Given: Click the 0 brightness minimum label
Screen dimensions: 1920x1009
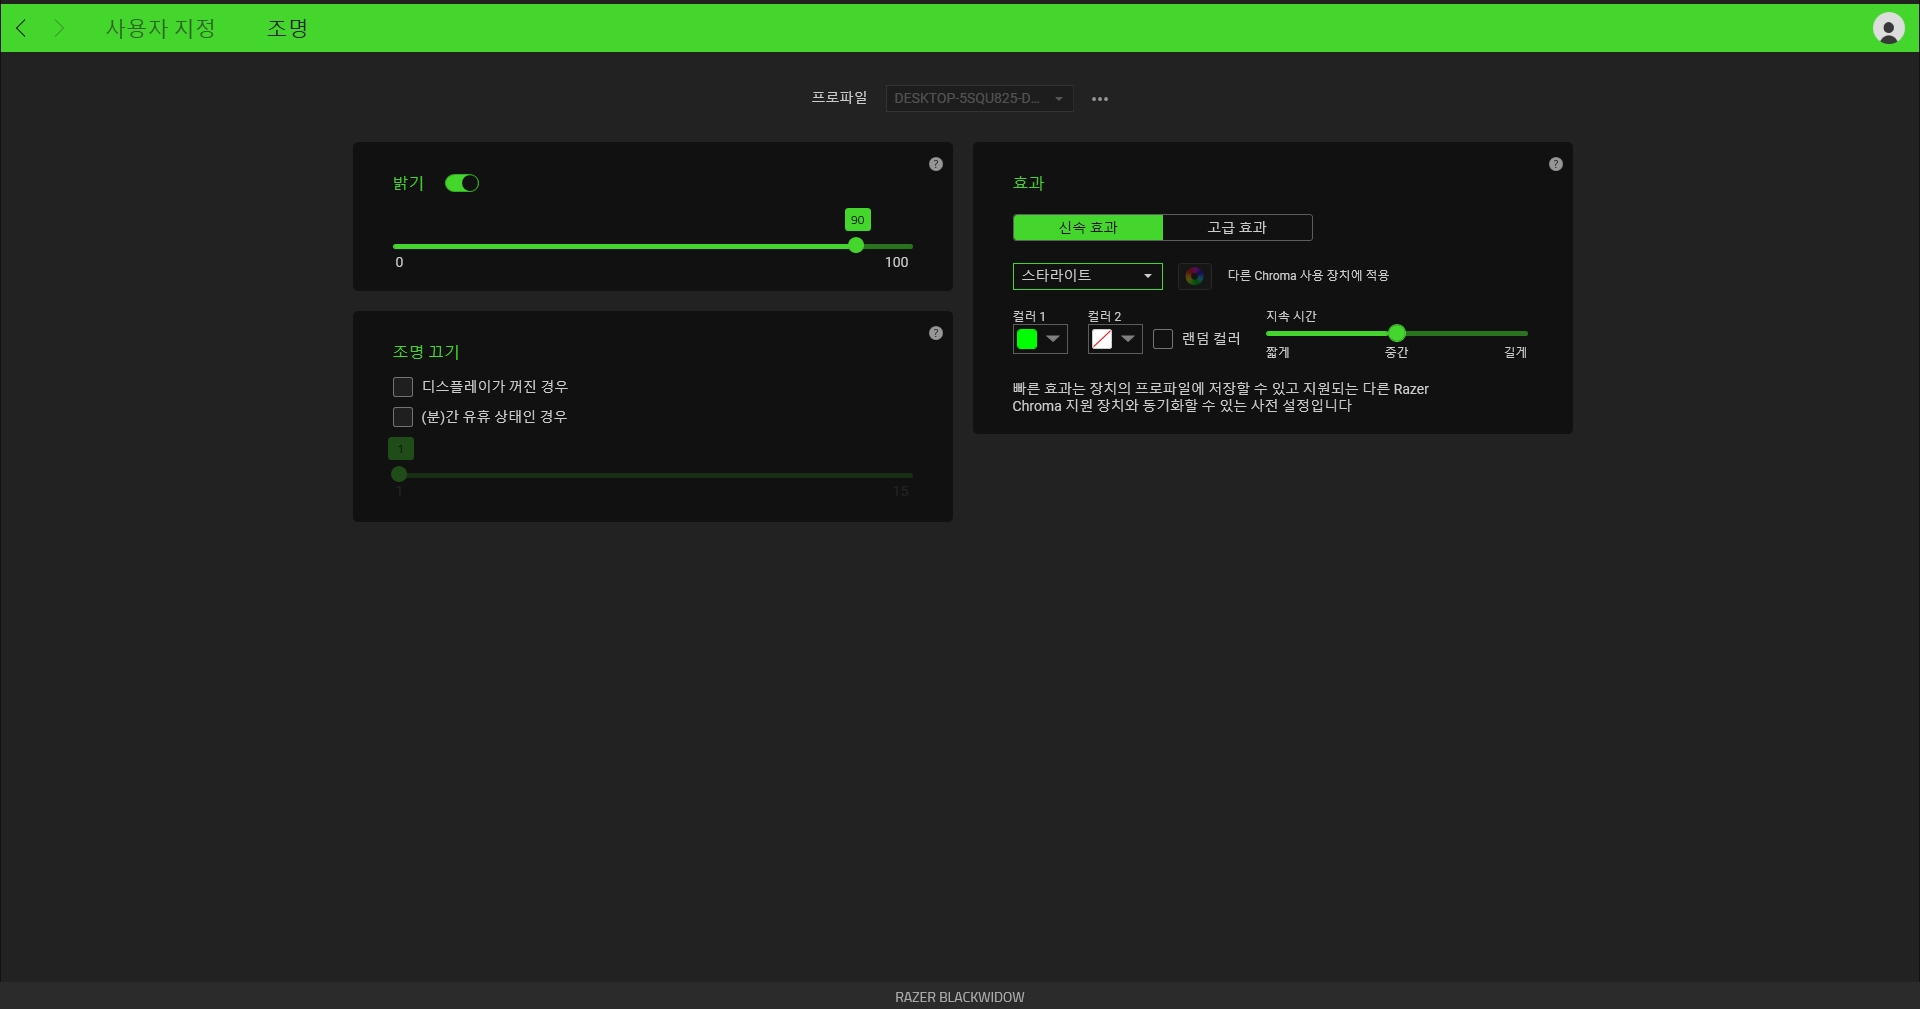Looking at the screenshot, I should pyautogui.click(x=399, y=262).
